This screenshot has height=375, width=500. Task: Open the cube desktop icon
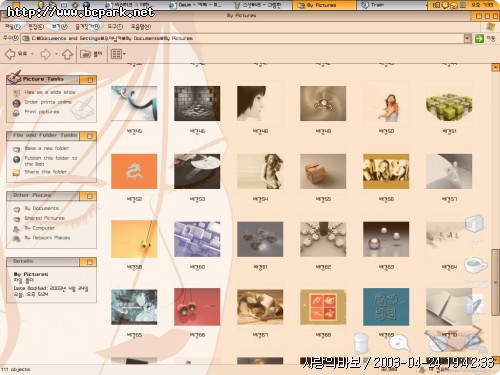coord(474,224)
